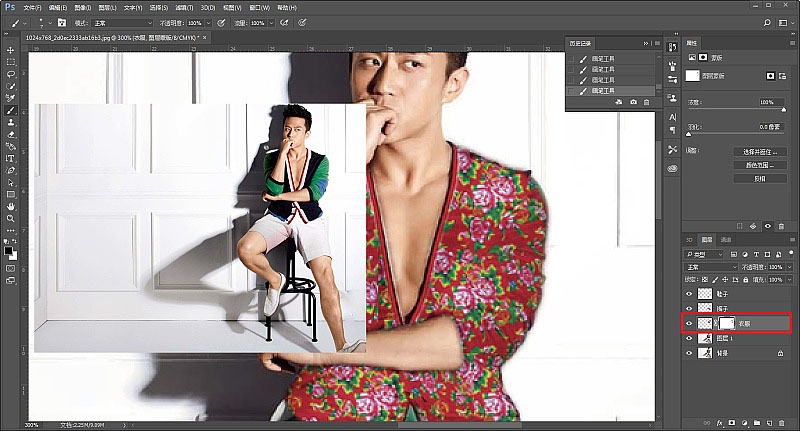
Task: Add layer mask at Layers panel bottom
Action: (x=732, y=423)
